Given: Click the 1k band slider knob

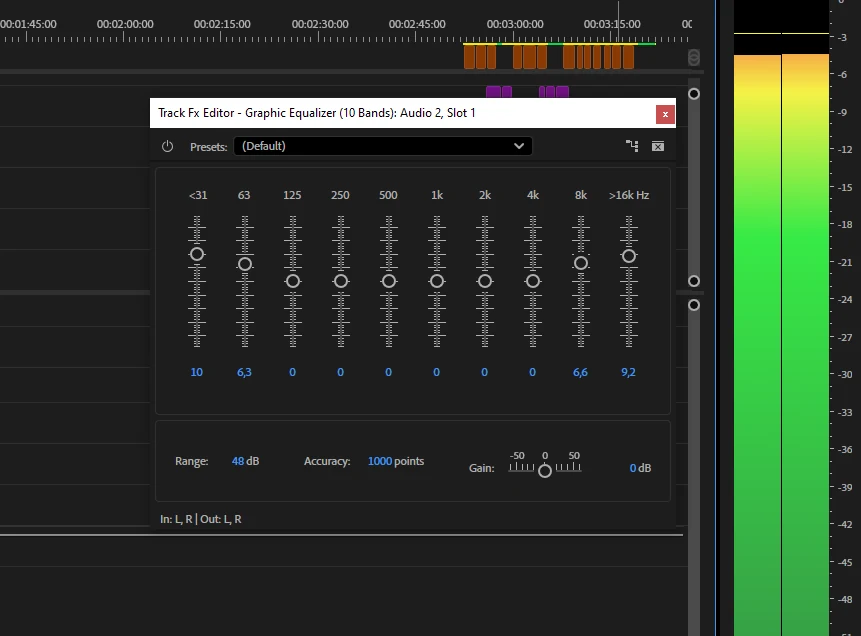Looking at the screenshot, I should point(437,281).
